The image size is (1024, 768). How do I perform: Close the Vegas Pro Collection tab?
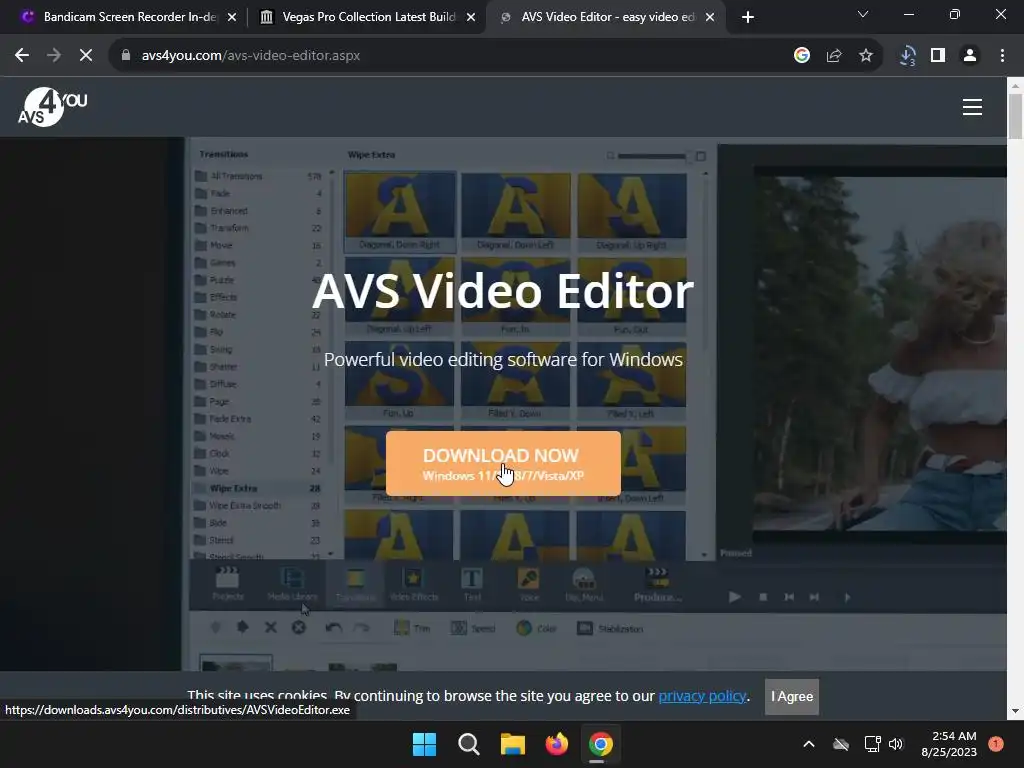click(471, 18)
